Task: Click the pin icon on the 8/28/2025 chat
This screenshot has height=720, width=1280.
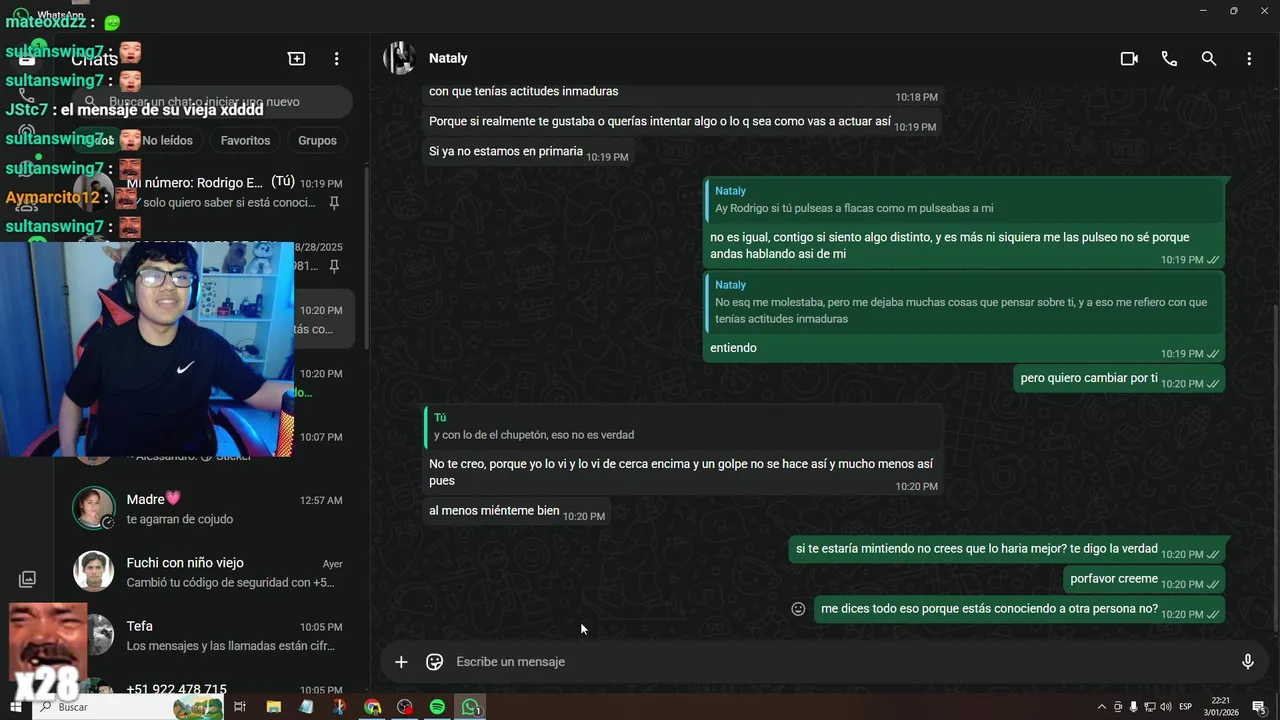Action: pos(334,266)
